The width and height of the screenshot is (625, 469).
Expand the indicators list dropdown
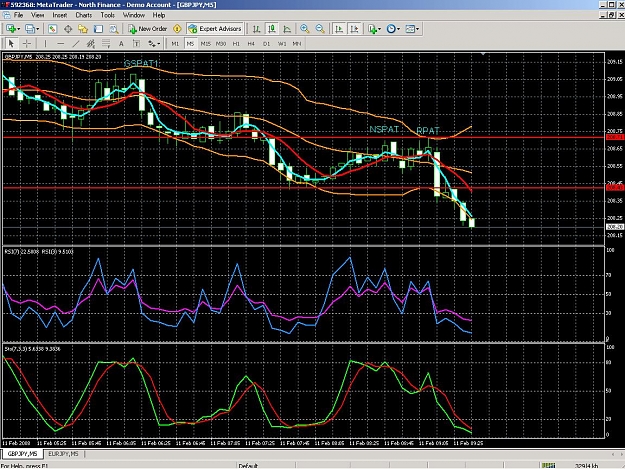[379, 29]
